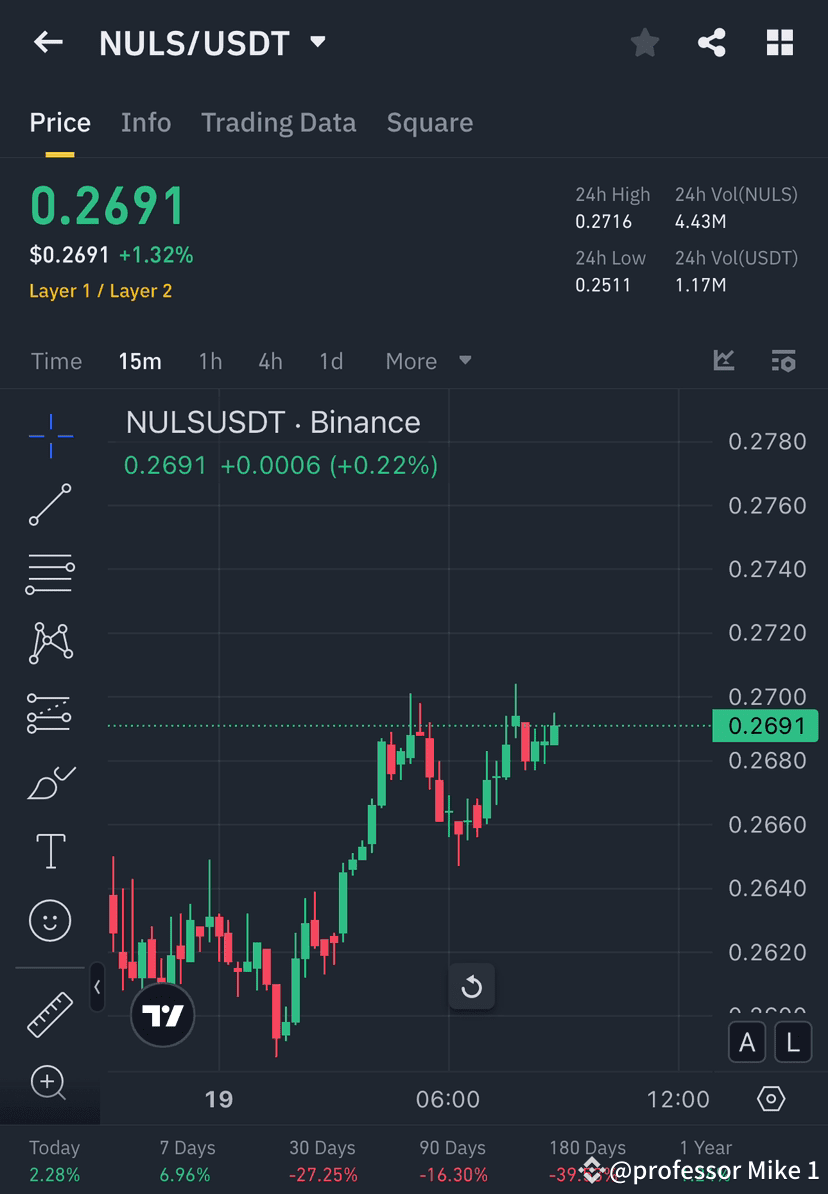Share the NULS/USDT chart
The width and height of the screenshot is (828, 1194).
[x=712, y=42]
